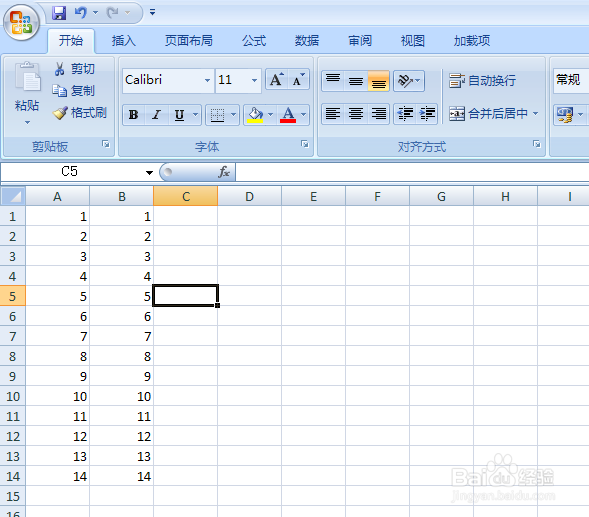Open the font size 11 dropdown
589x517 pixels.
(255, 80)
